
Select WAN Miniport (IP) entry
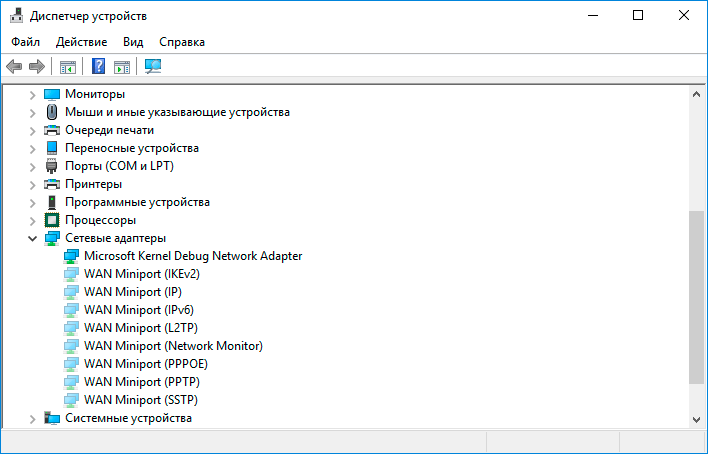(133, 292)
